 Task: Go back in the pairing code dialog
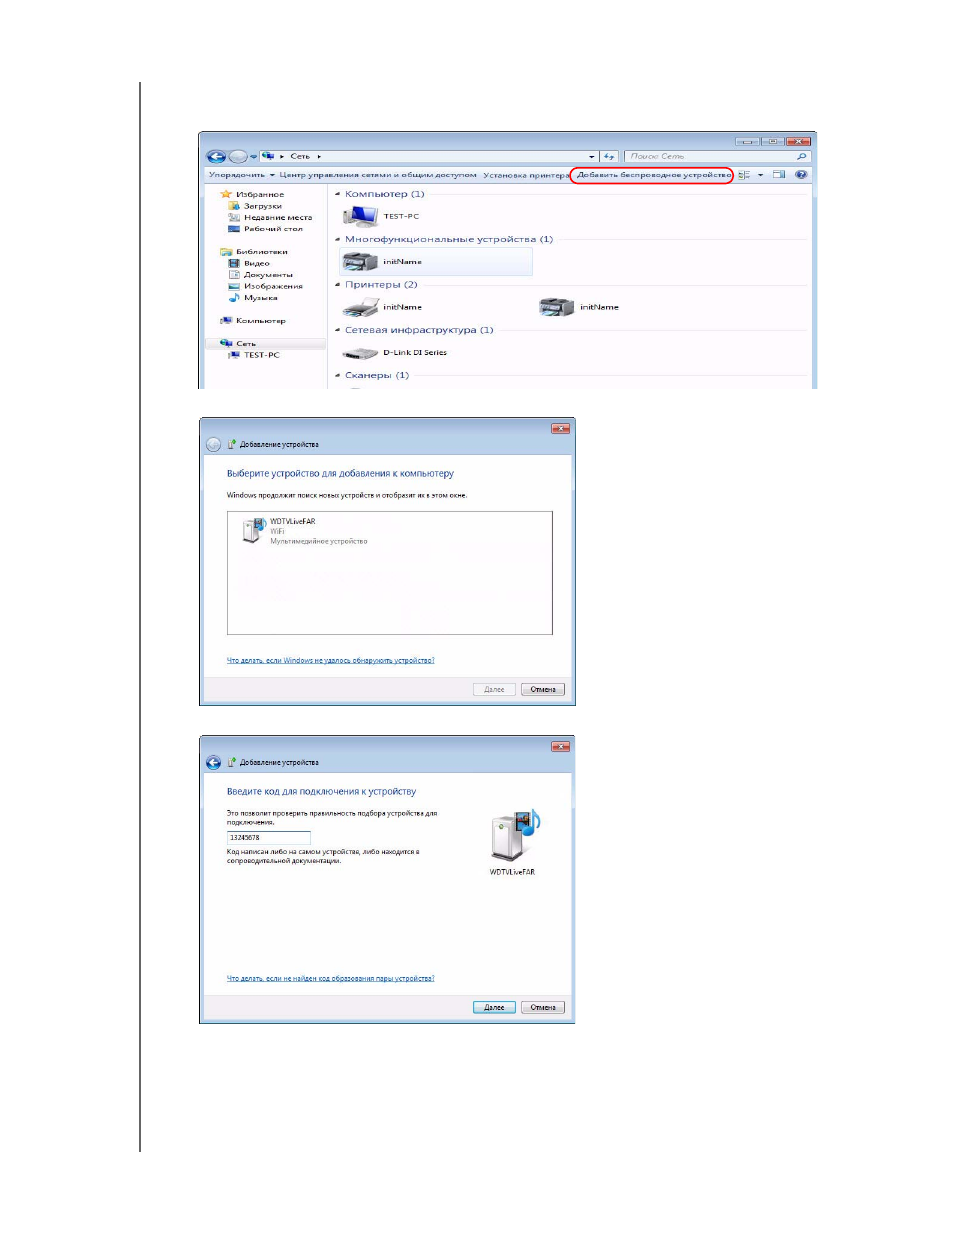click(213, 763)
